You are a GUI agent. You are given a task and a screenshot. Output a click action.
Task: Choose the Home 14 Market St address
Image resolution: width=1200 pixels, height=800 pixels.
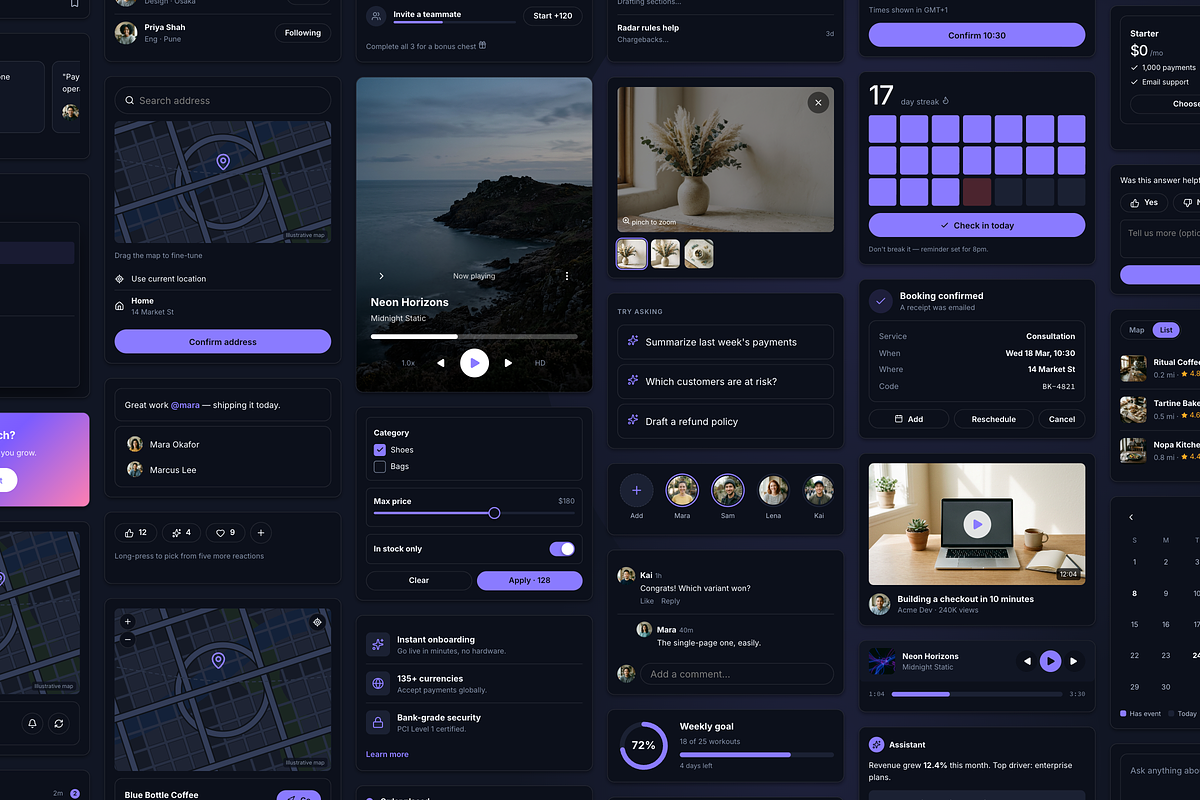coord(223,306)
